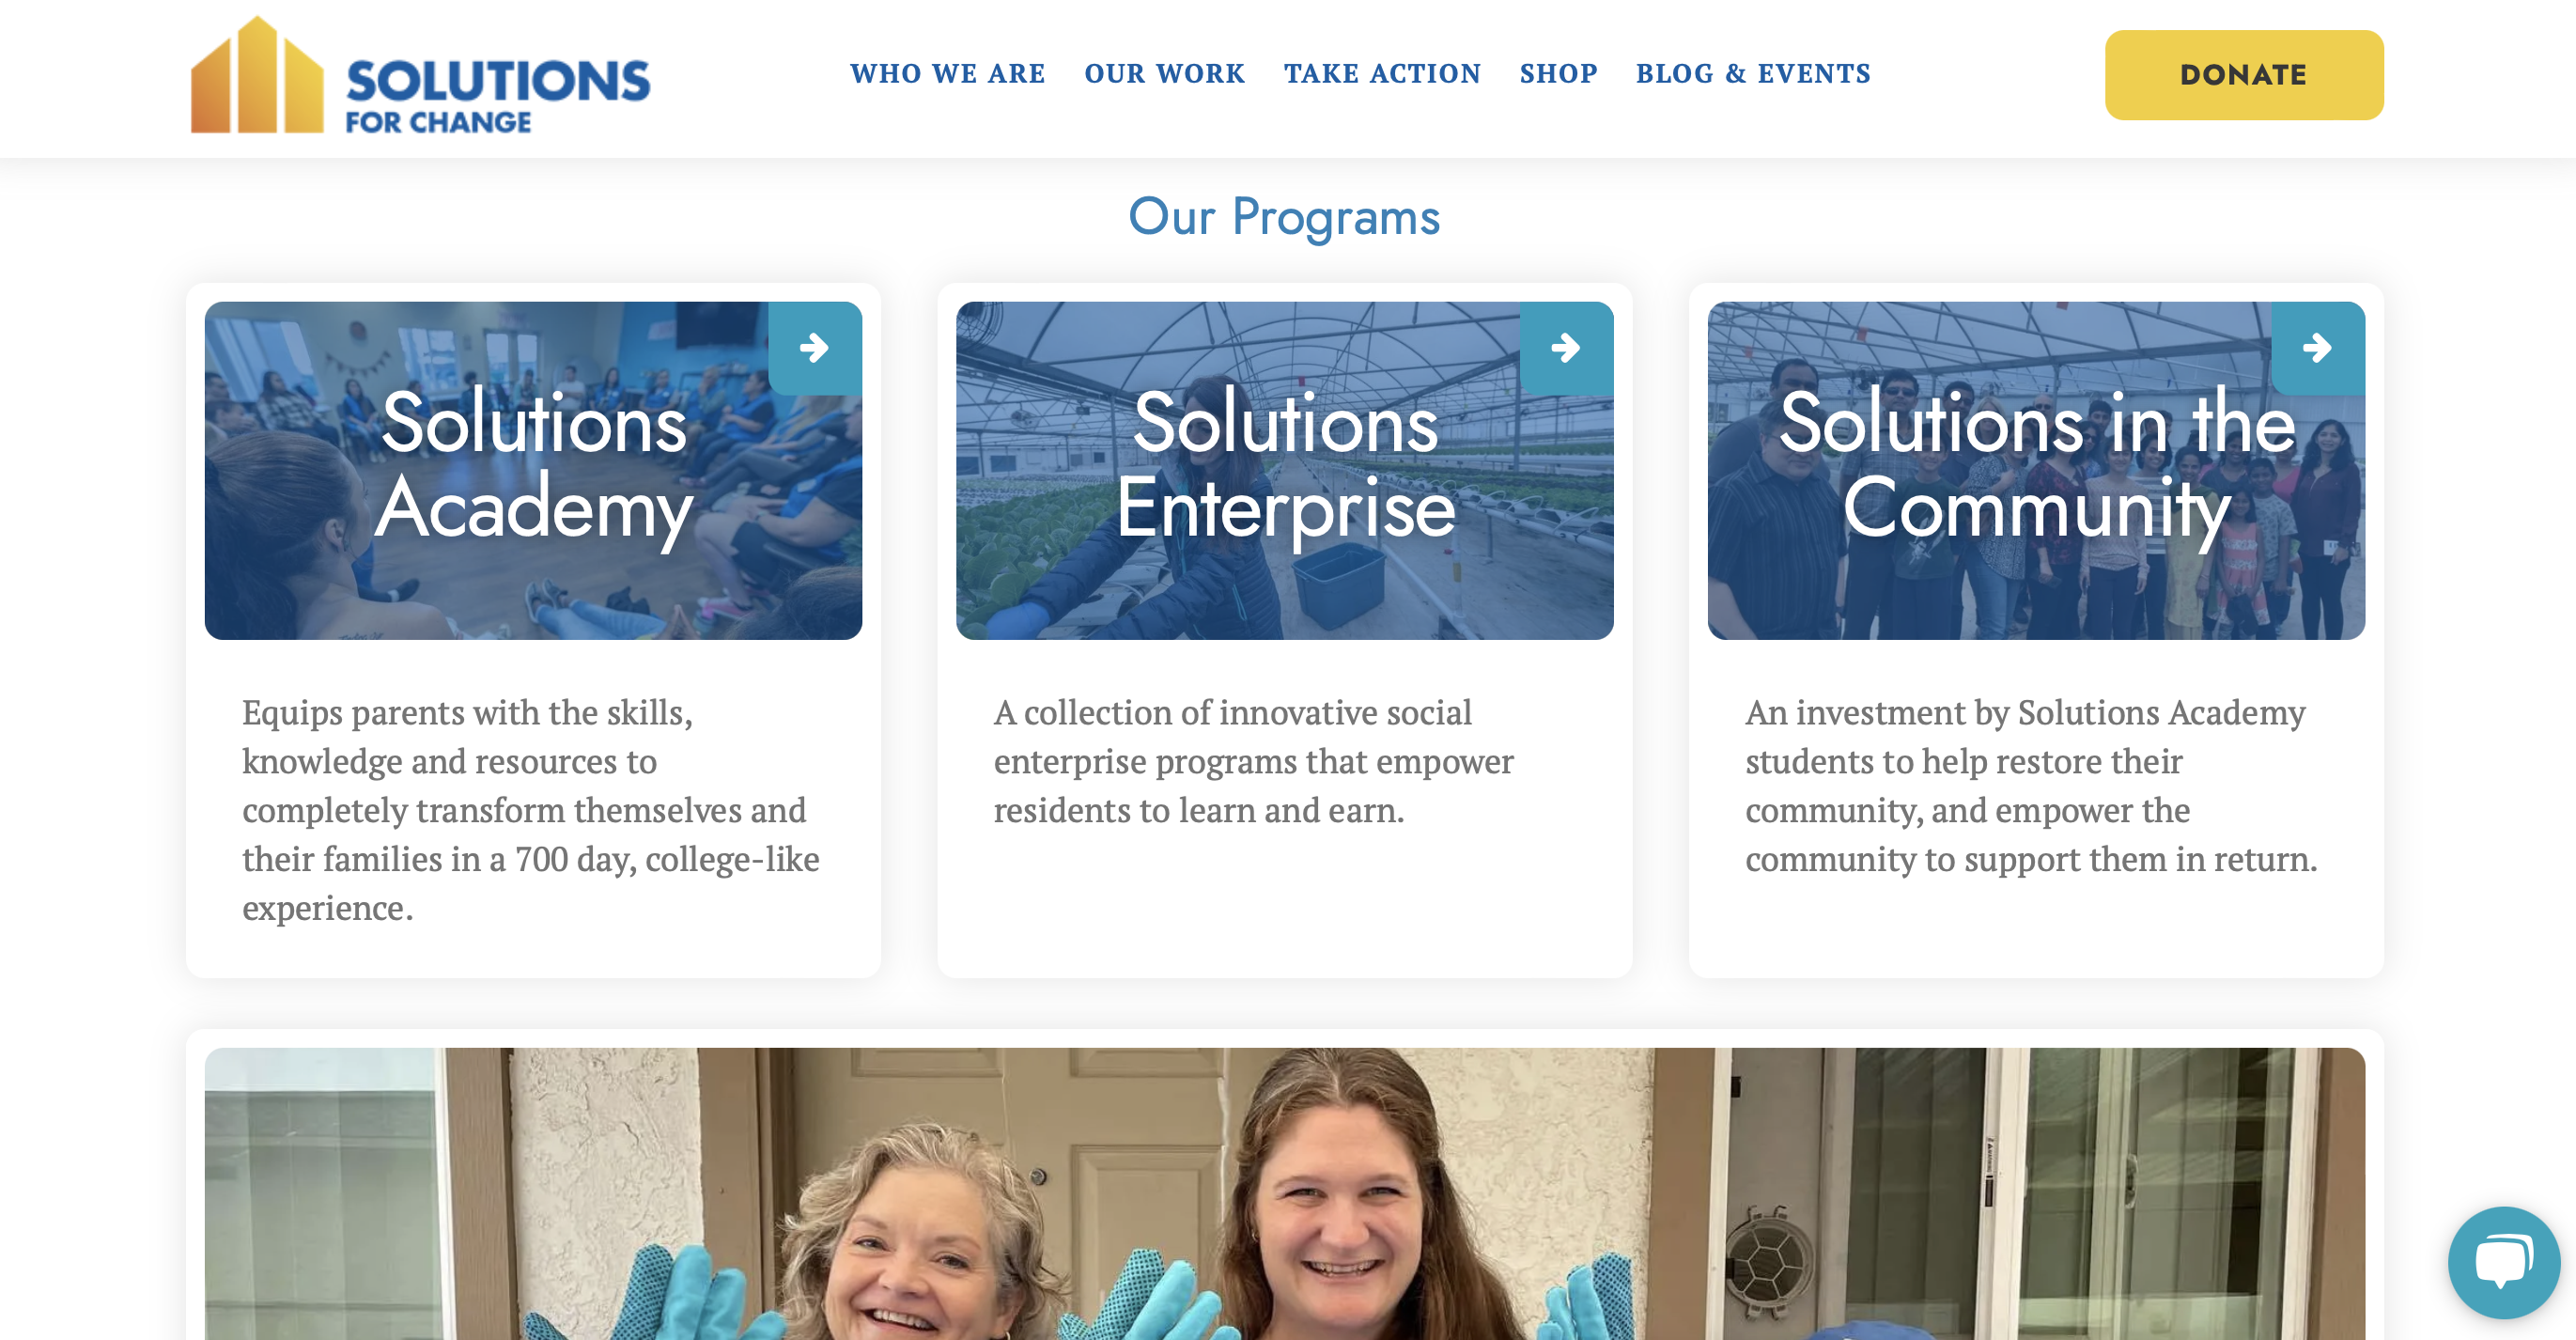Click the Our Programs section heading
The height and width of the screenshot is (1340, 2576).
point(1284,216)
